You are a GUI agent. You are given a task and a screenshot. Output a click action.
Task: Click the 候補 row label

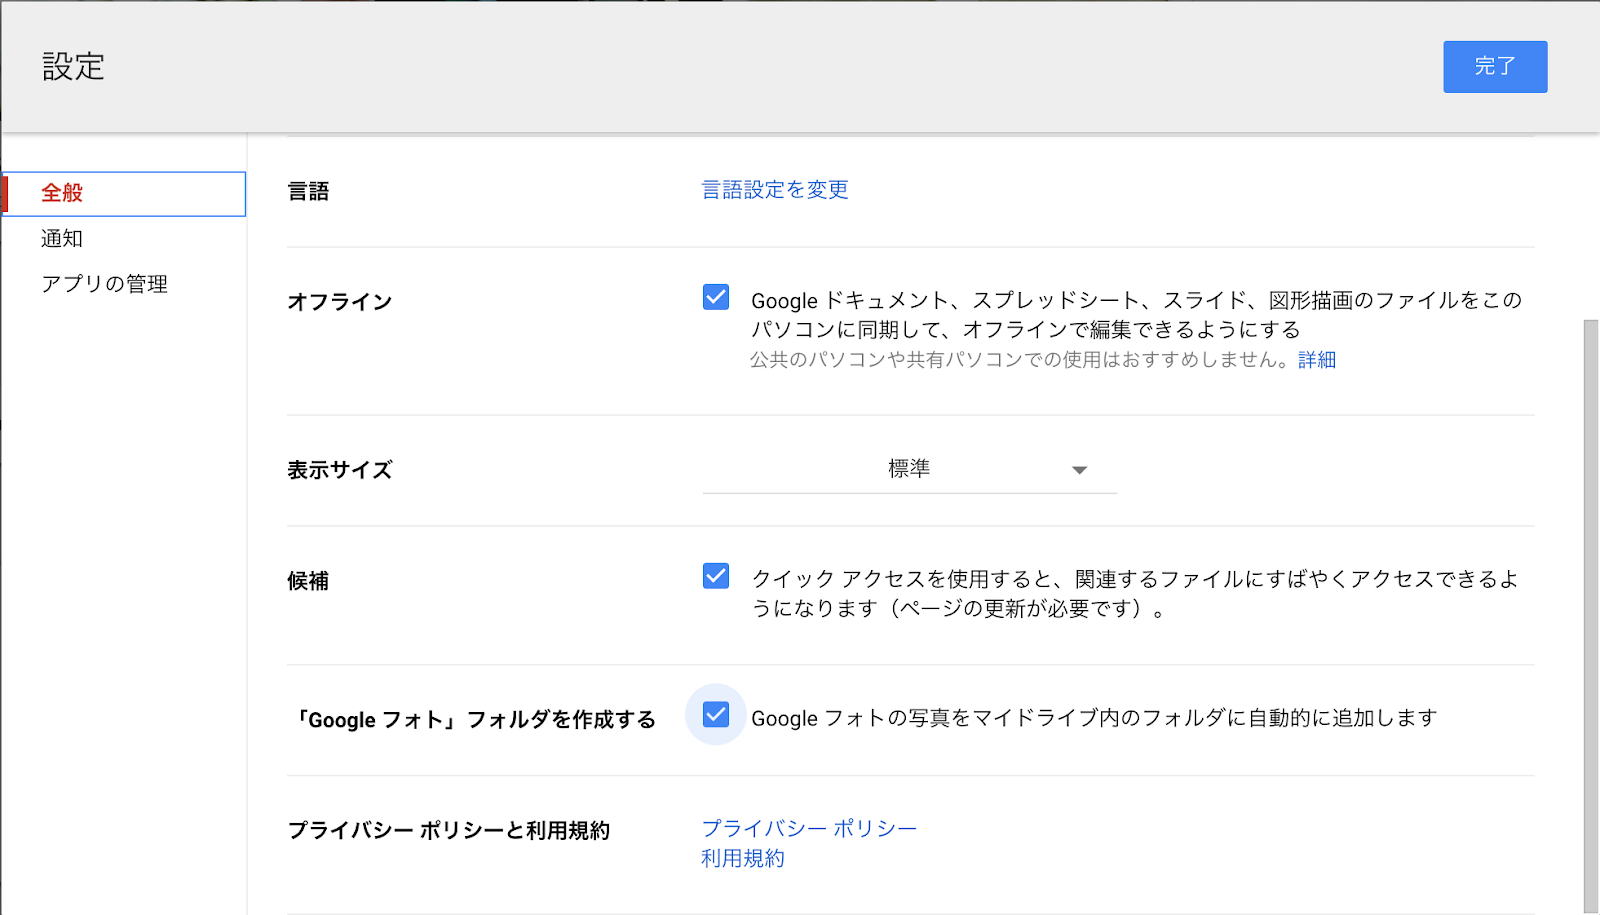308,581
